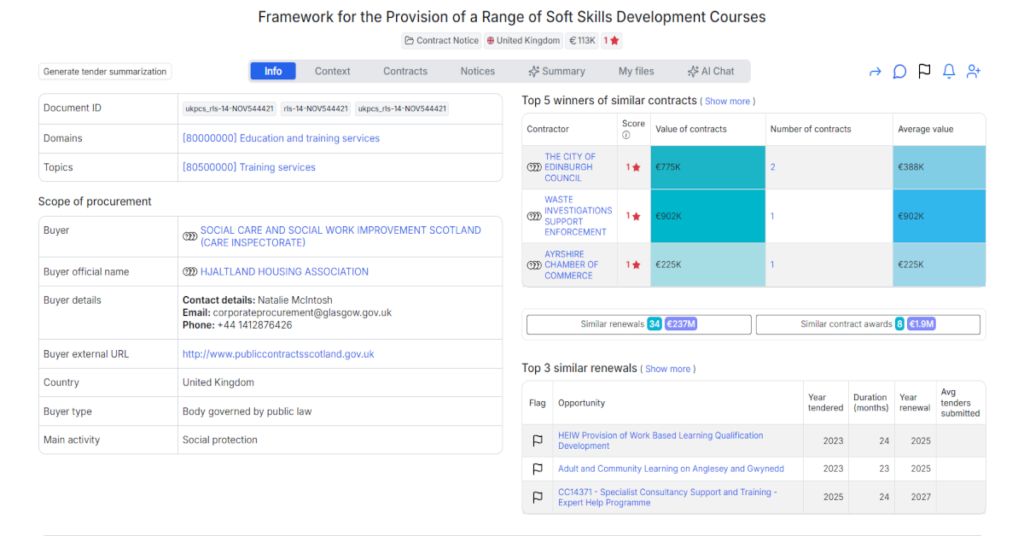
Task: Open Waste Investigations Support Enforcement contractor link
Action: click(x=578, y=216)
